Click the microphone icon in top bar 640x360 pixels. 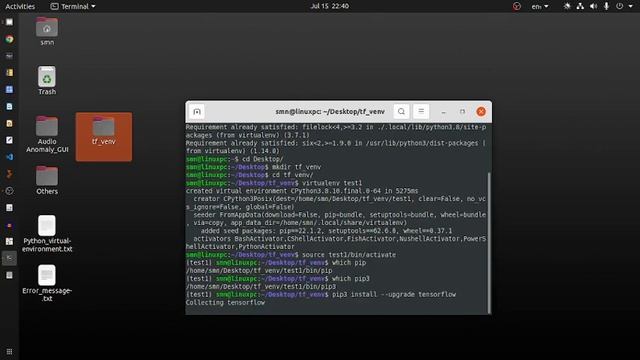coord(607,6)
